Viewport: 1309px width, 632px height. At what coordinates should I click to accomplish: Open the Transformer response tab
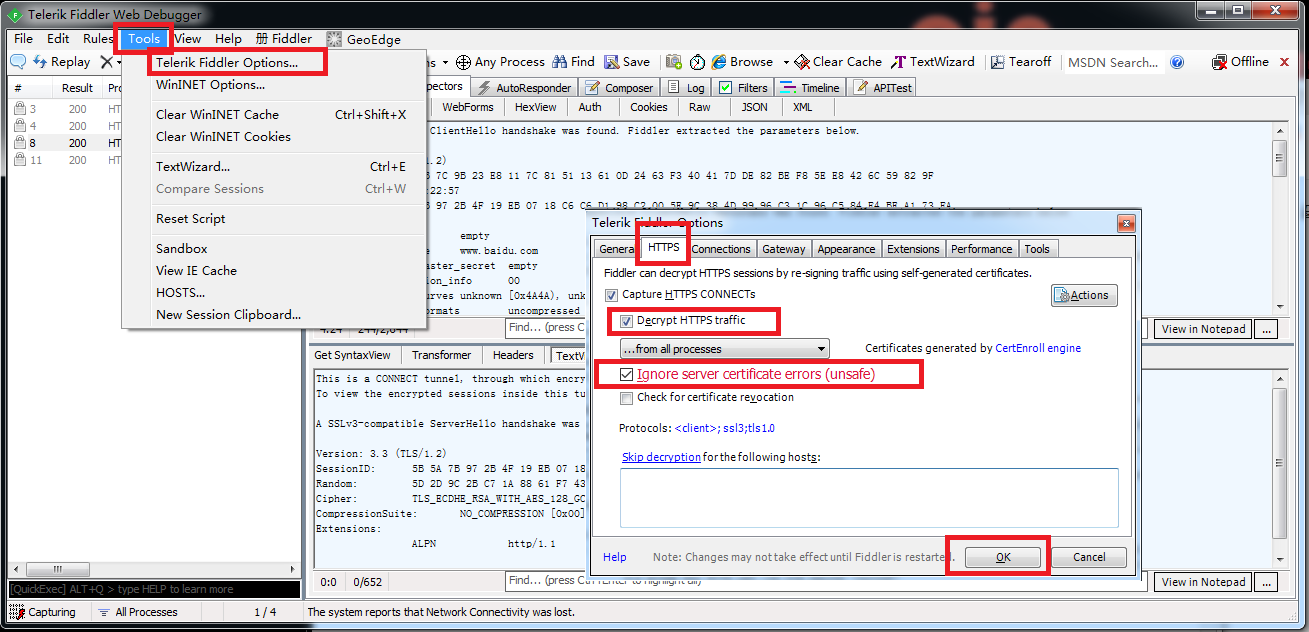tap(441, 355)
